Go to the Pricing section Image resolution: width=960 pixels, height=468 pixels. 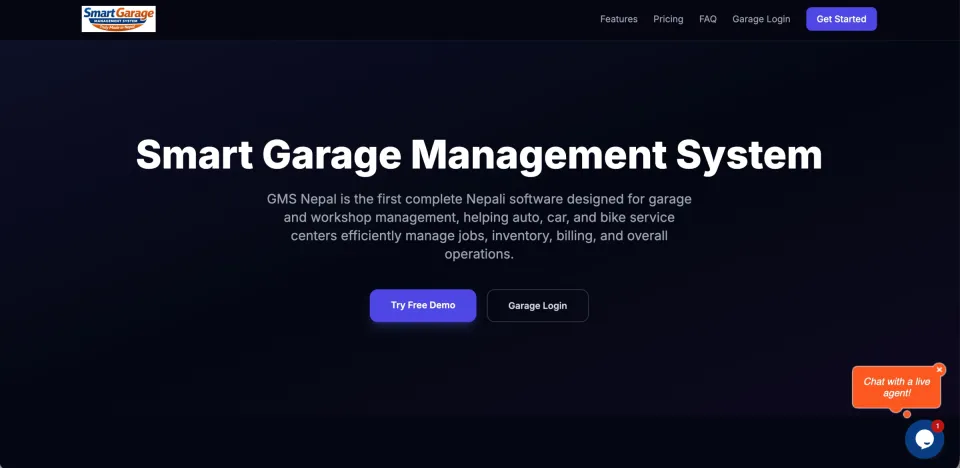tap(668, 19)
